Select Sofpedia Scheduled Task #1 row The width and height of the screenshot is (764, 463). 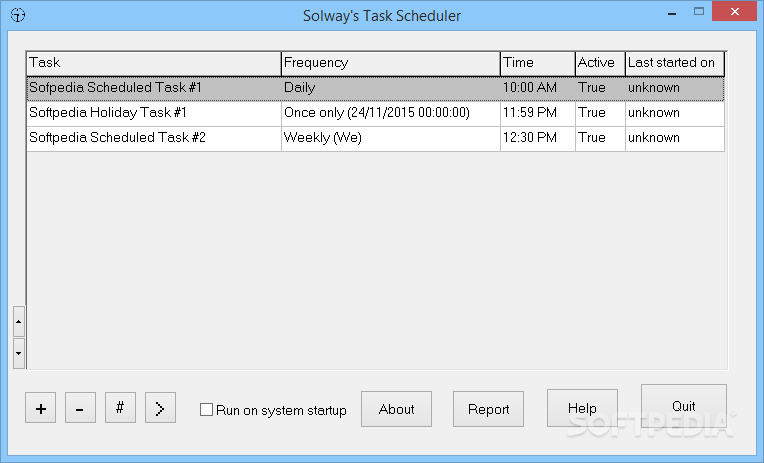376,88
